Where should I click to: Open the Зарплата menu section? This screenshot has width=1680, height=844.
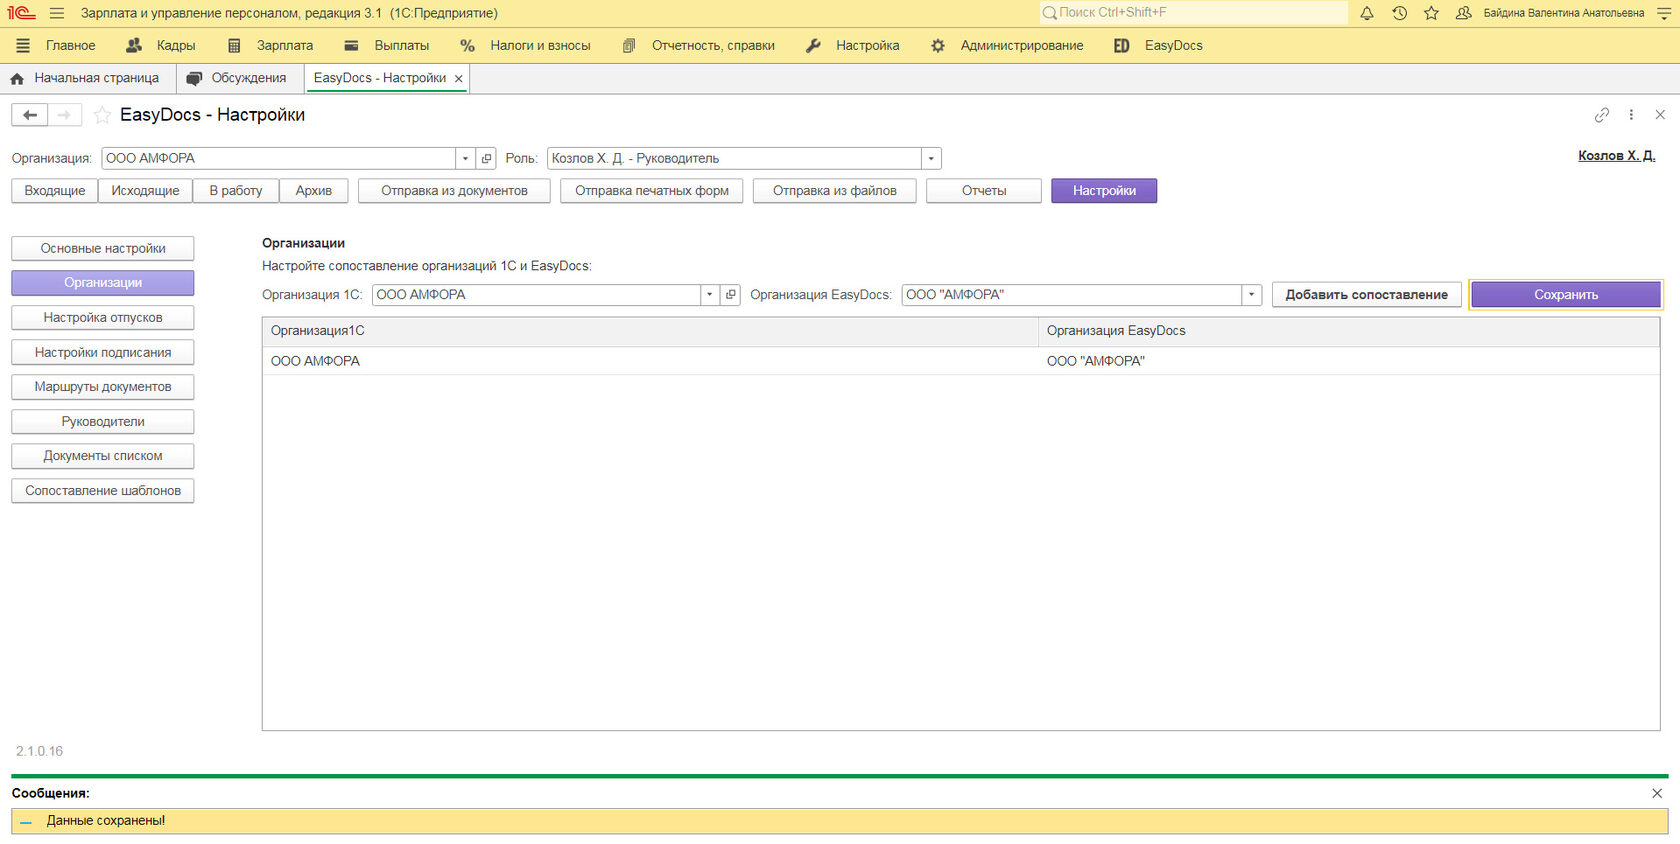(x=284, y=46)
